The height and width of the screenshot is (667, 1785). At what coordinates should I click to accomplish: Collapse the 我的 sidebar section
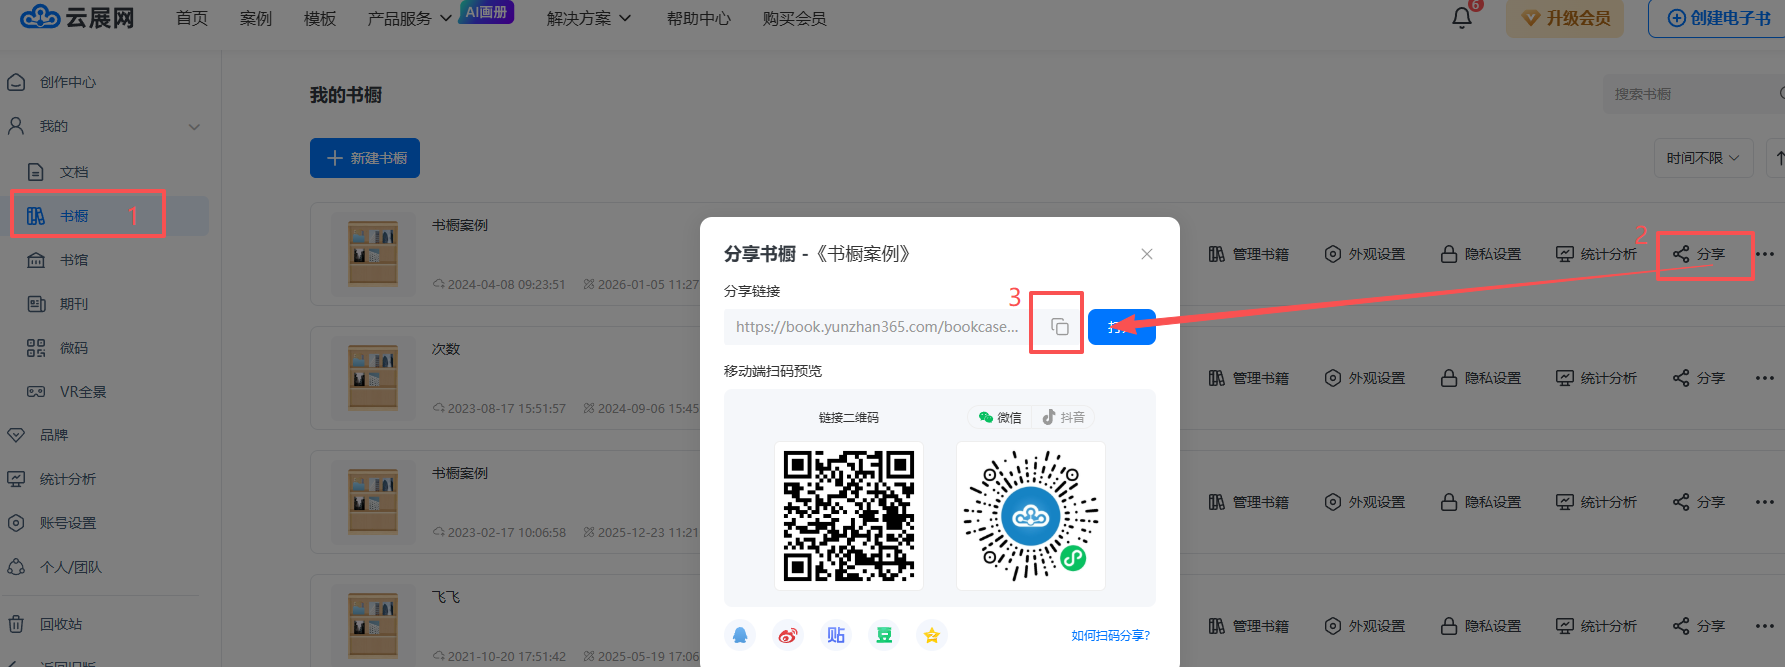tap(194, 127)
